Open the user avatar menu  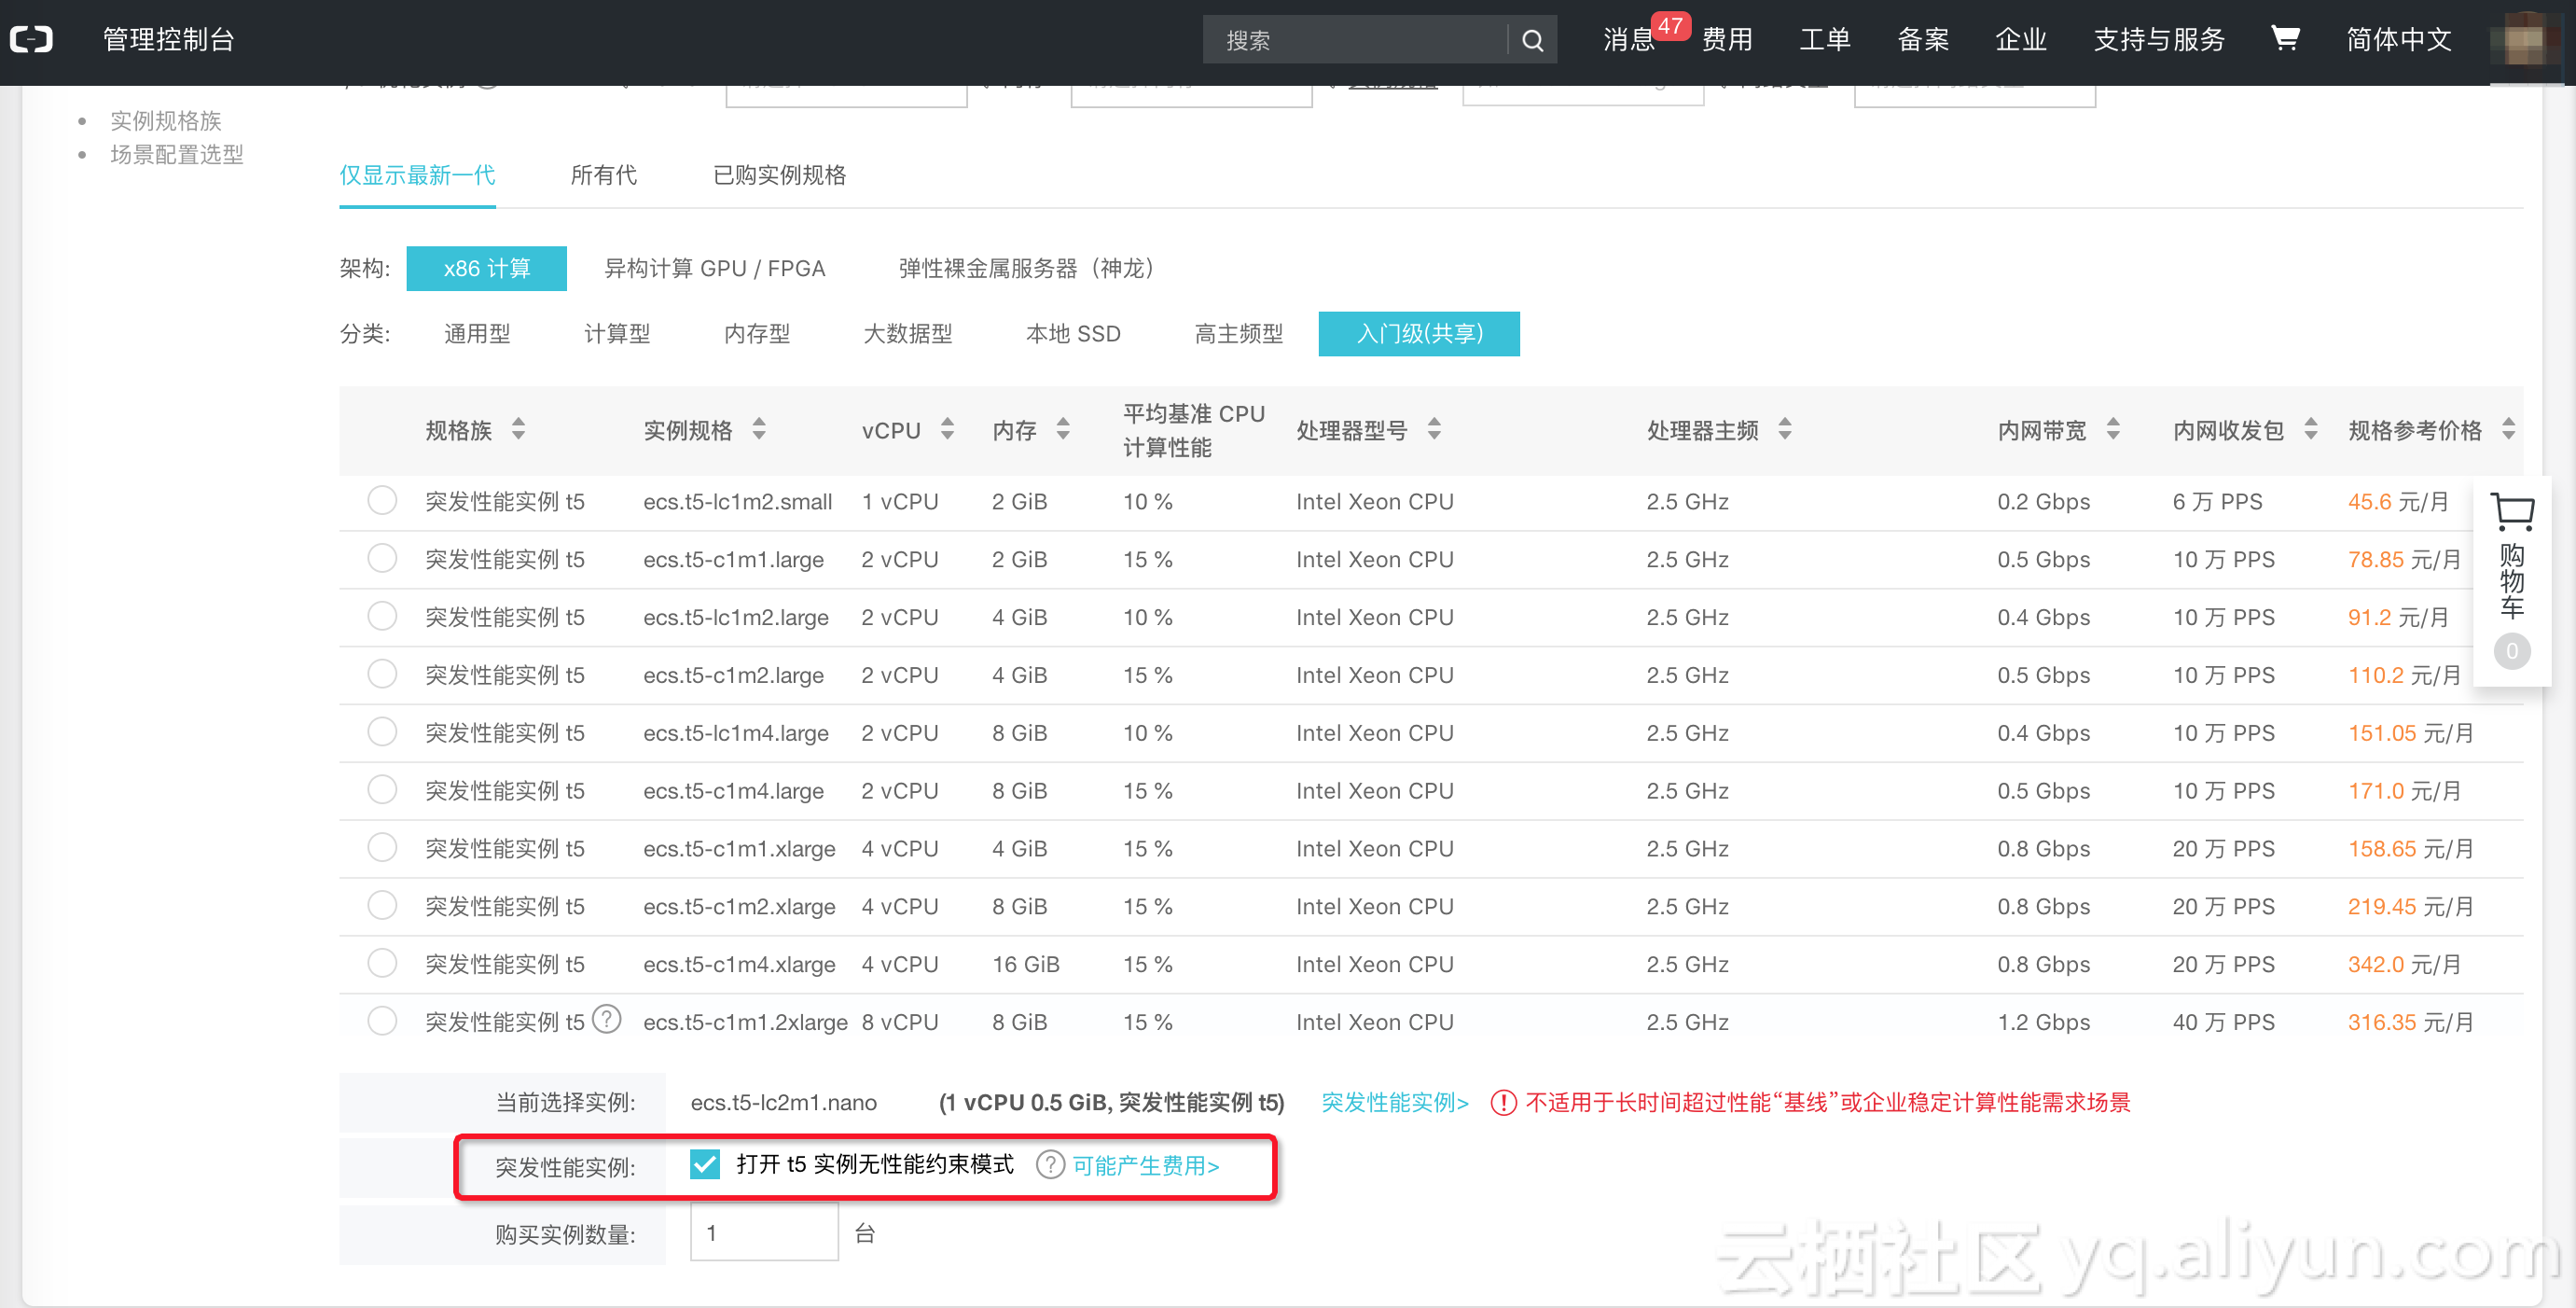pos(2524,39)
